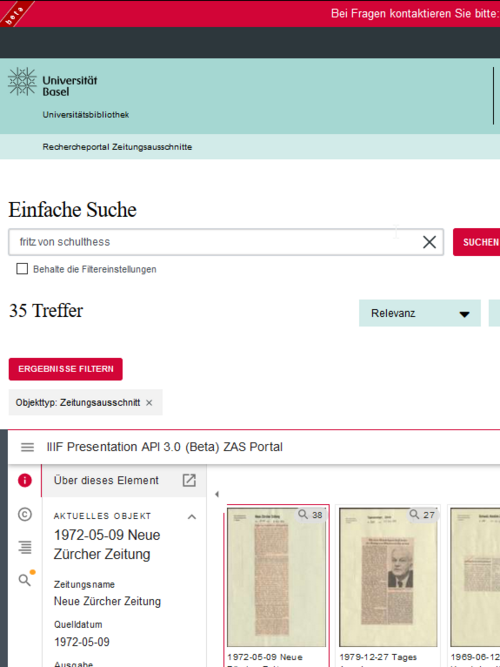
Task: Click ERGEBNISSE FILTERN button
Action: [x=66, y=369]
